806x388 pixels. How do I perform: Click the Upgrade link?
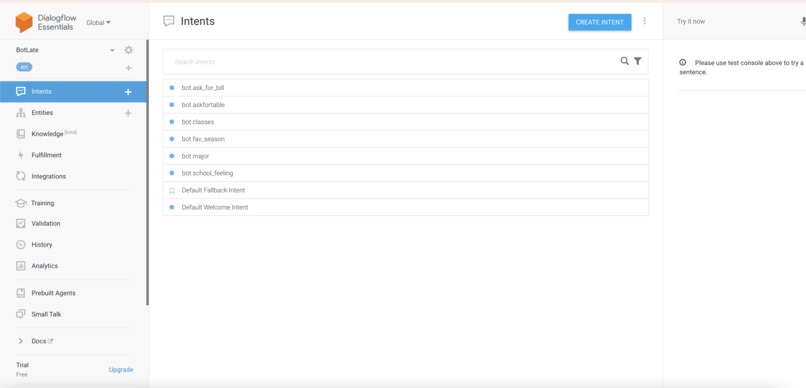[121, 369]
